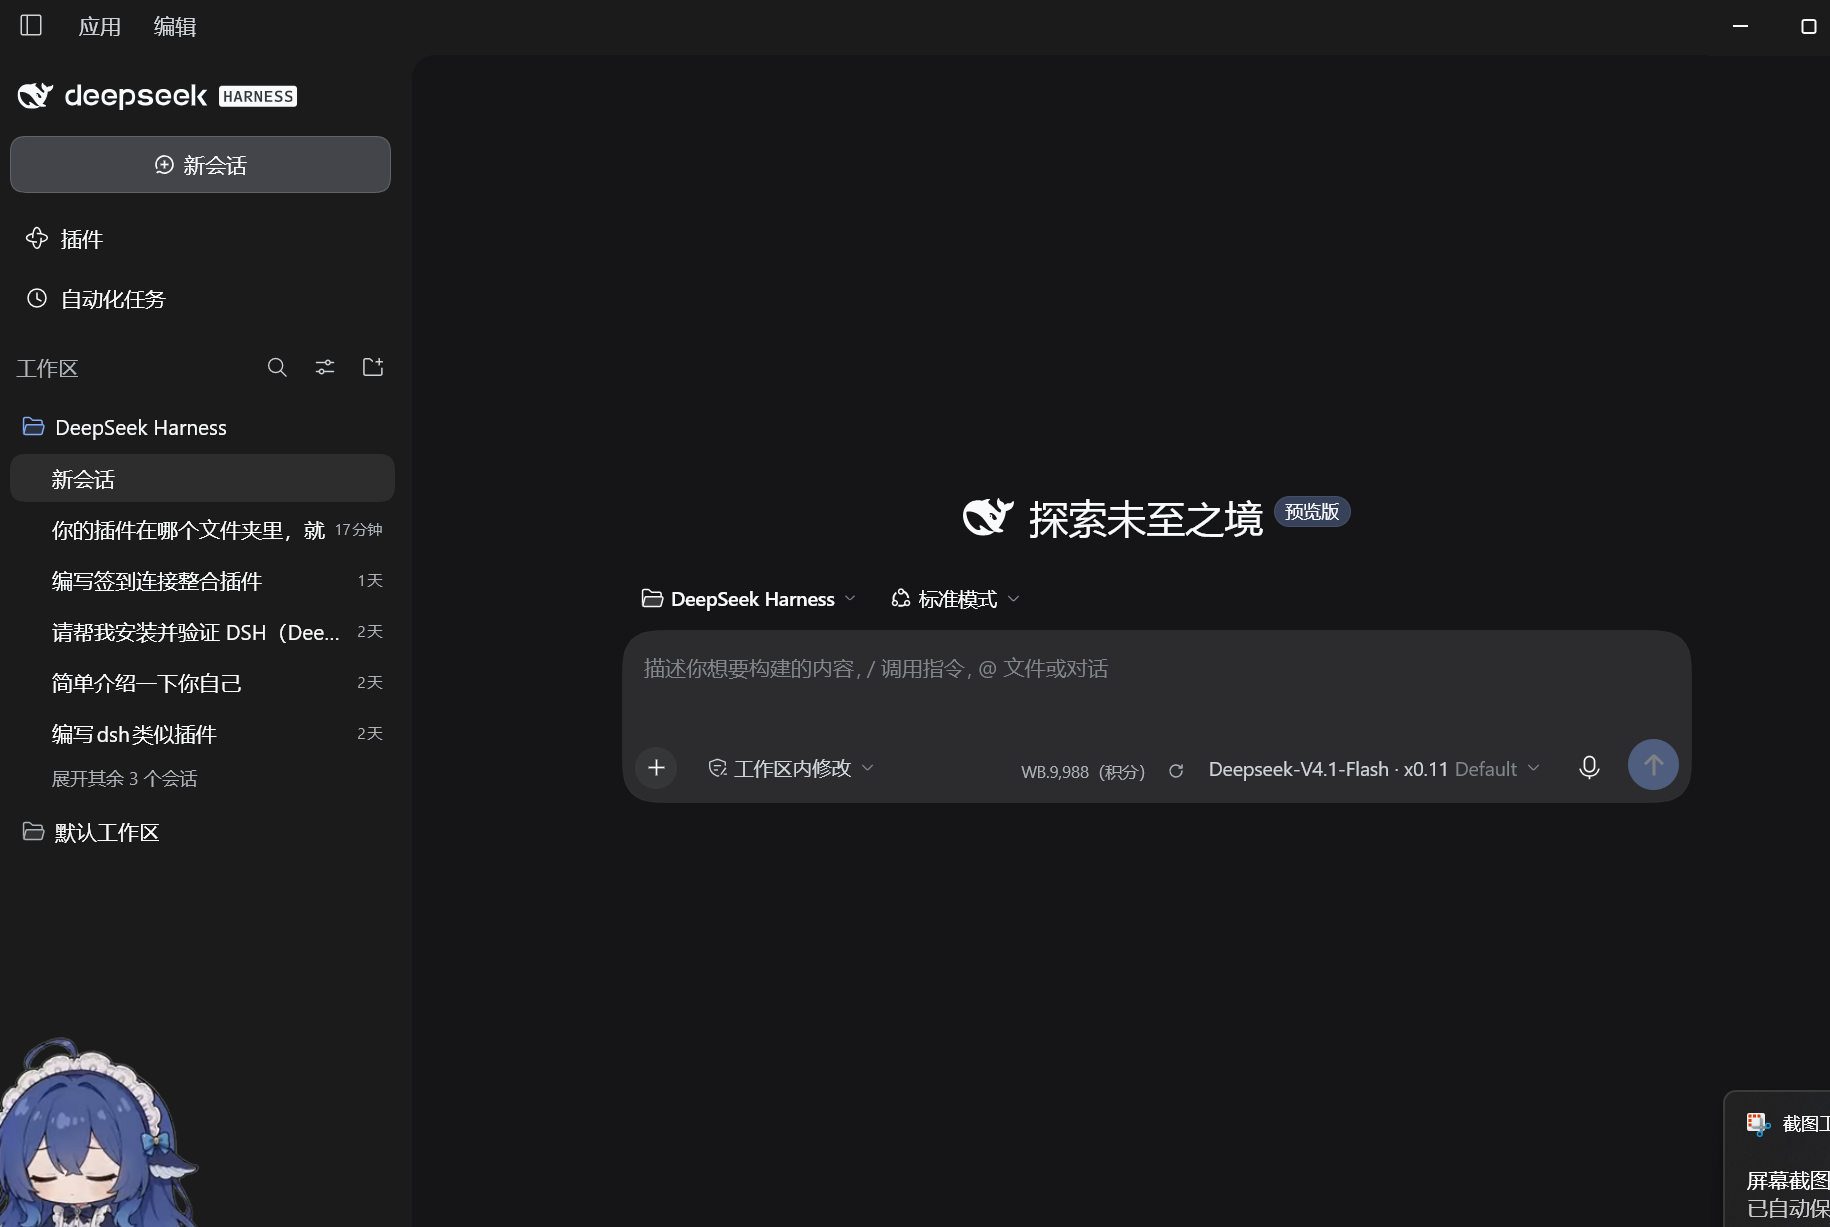Click the send arrow button
Screen dimensions: 1830x1227
click(1653, 765)
